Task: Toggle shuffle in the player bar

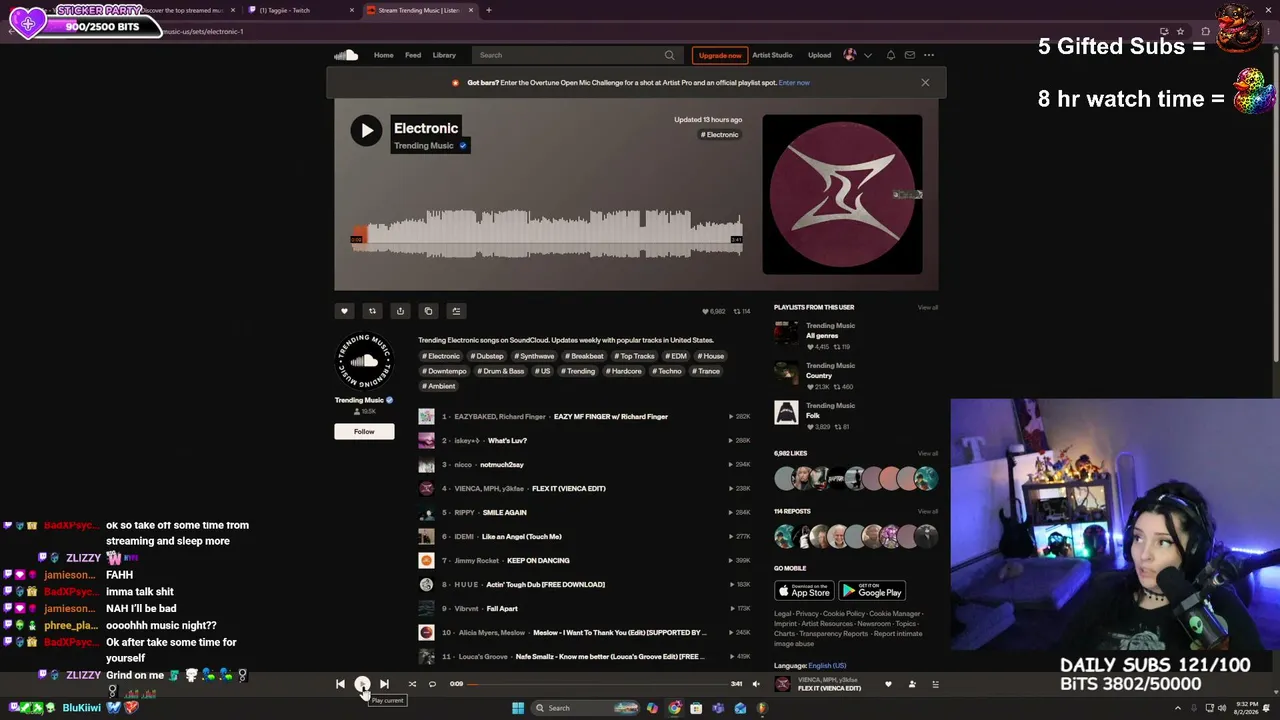Action: pyautogui.click(x=412, y=684)
